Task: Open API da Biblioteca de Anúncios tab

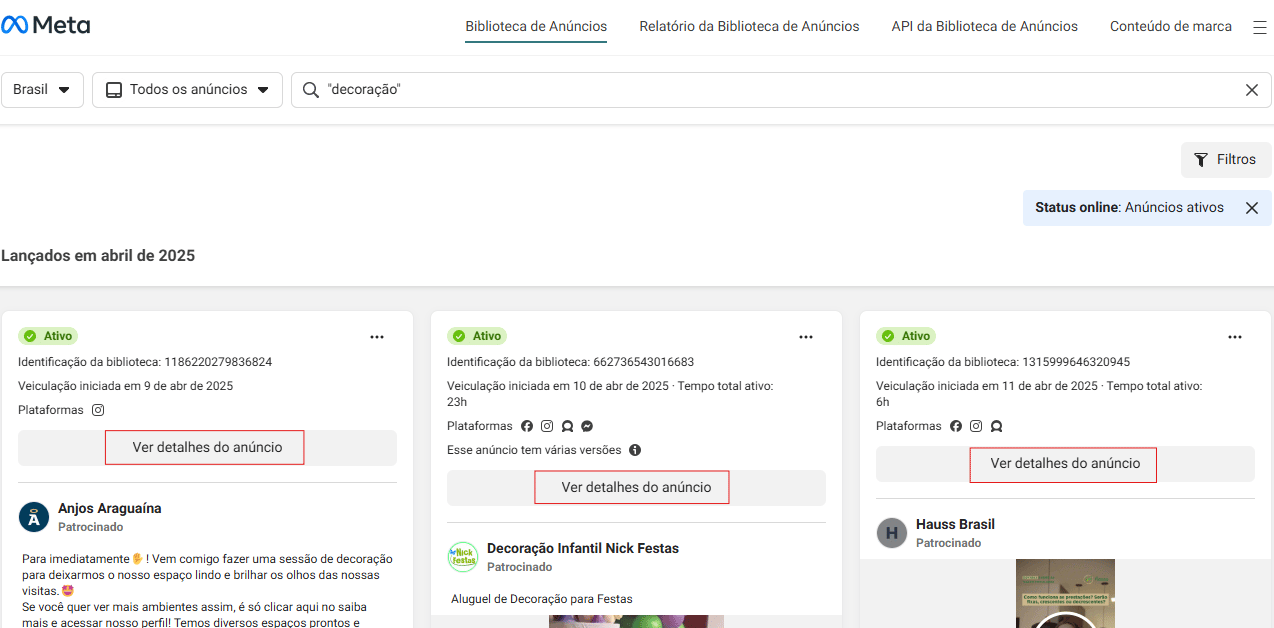Action: coord(985,27)
